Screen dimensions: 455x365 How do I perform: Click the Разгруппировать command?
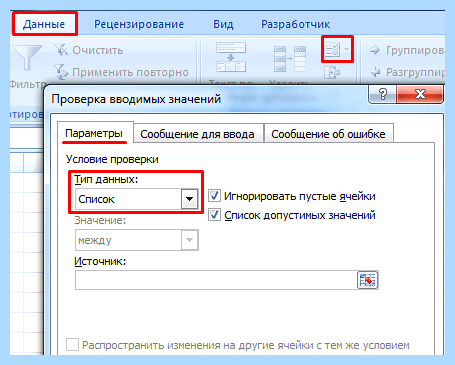click(407, 72)
